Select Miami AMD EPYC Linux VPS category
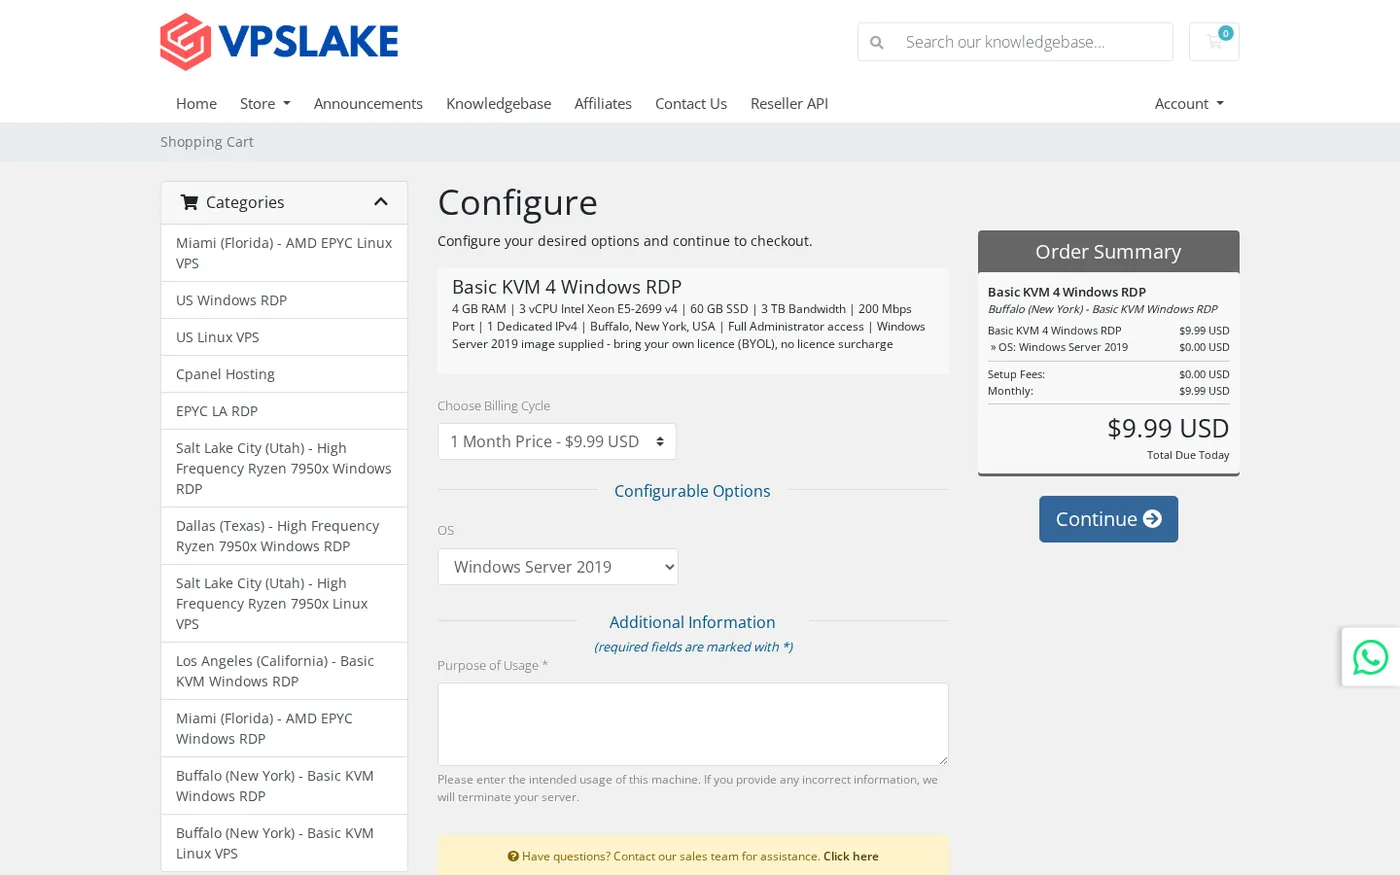This screenshot has height=875, width=1400. point(284,253)
